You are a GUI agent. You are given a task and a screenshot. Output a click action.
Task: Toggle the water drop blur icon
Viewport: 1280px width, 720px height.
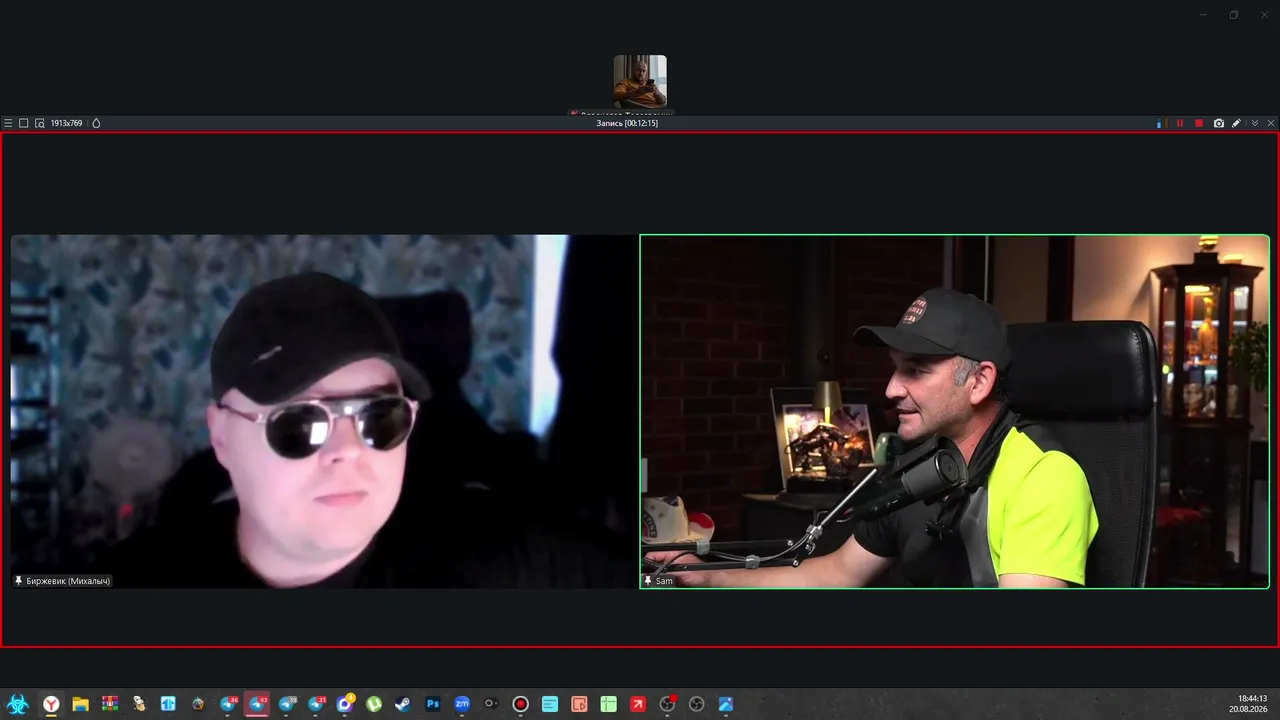(x=96, y=123)
